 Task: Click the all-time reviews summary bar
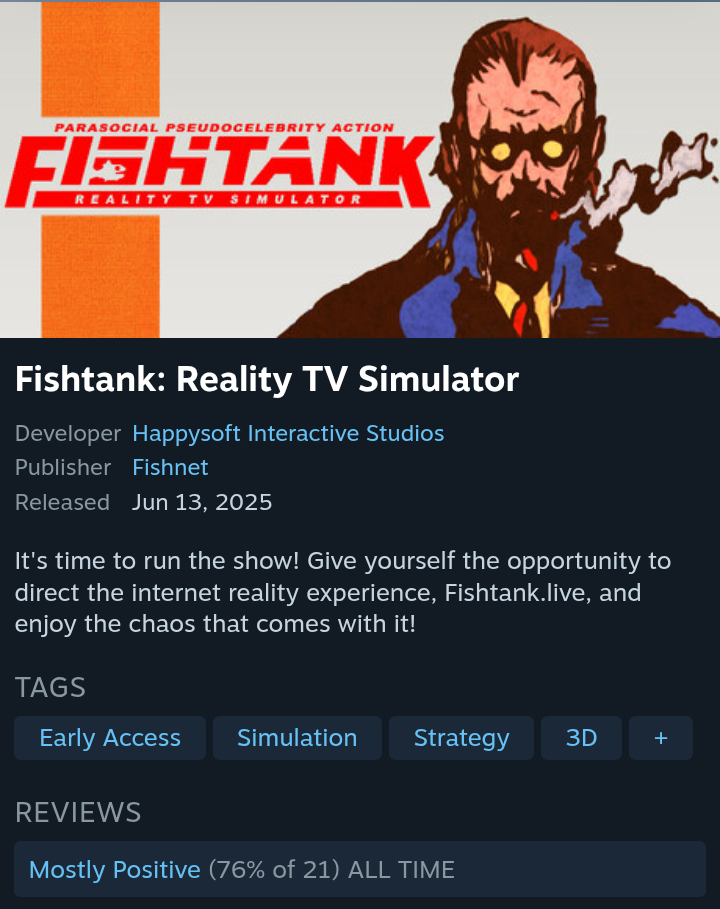360,869
